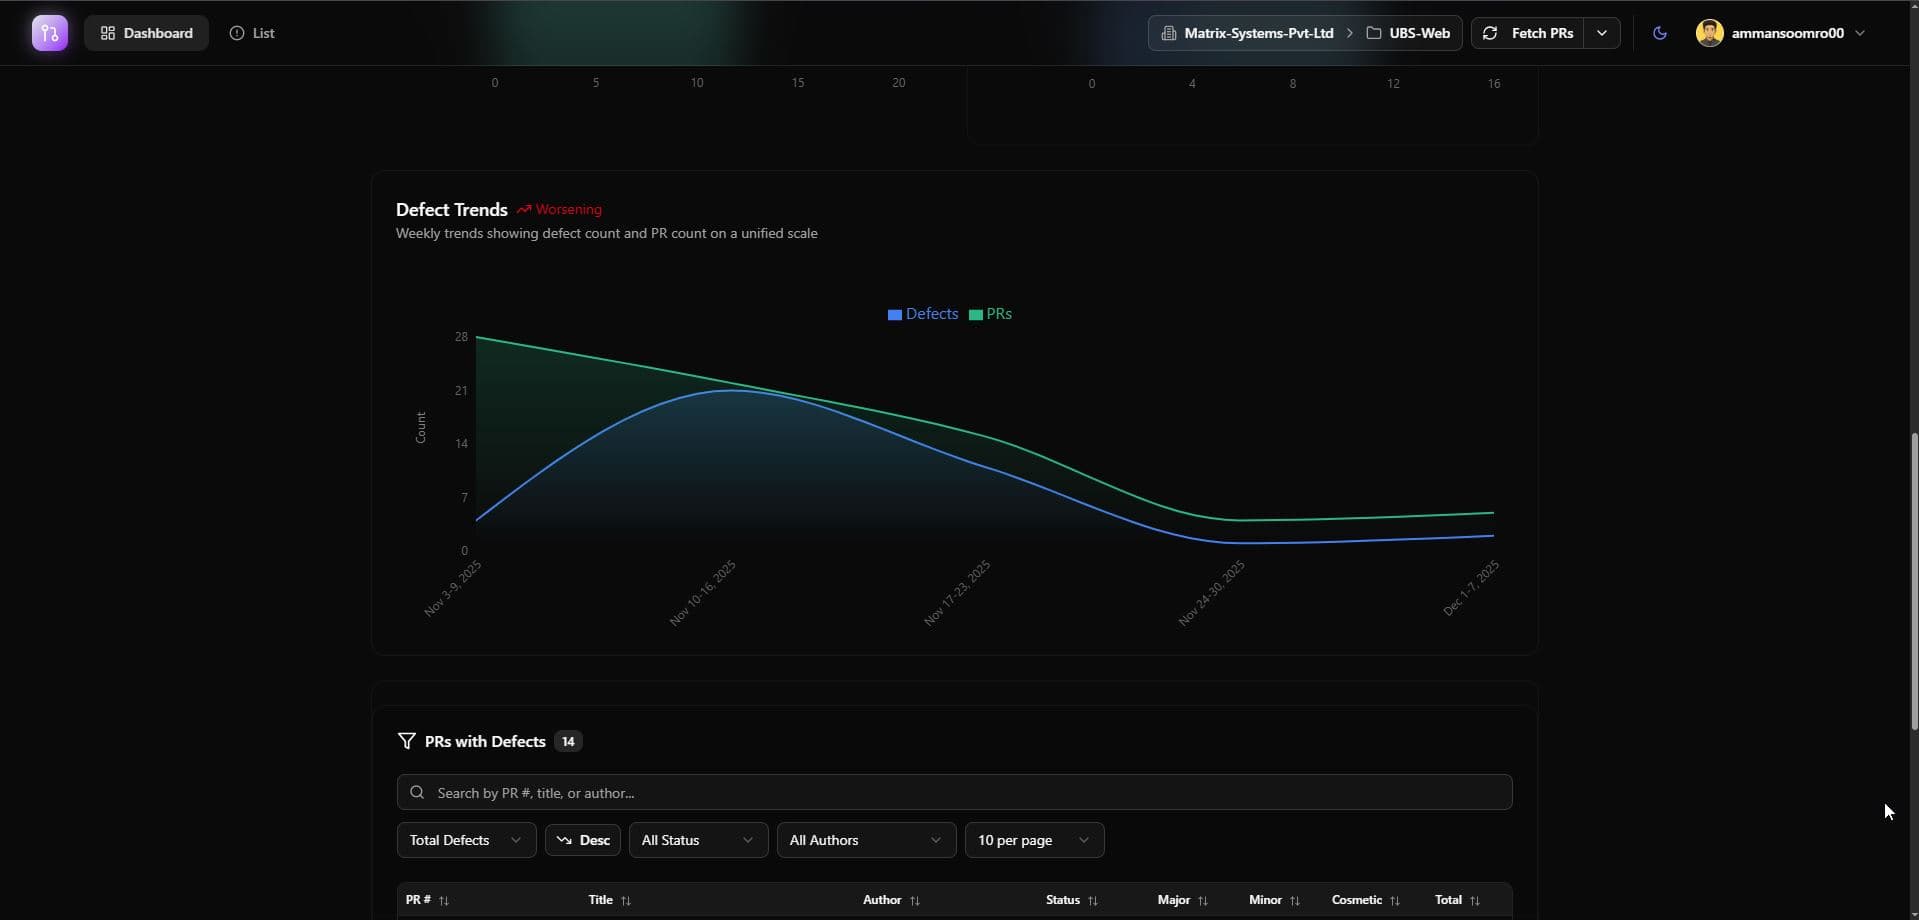Click the search field for PRs

click(954, 792)
